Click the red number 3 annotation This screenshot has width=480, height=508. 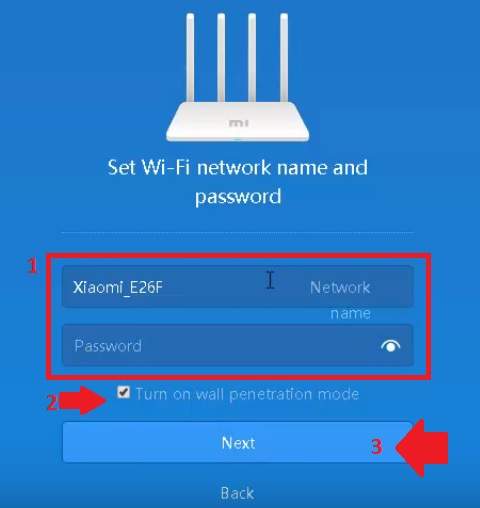pos(376,446)
